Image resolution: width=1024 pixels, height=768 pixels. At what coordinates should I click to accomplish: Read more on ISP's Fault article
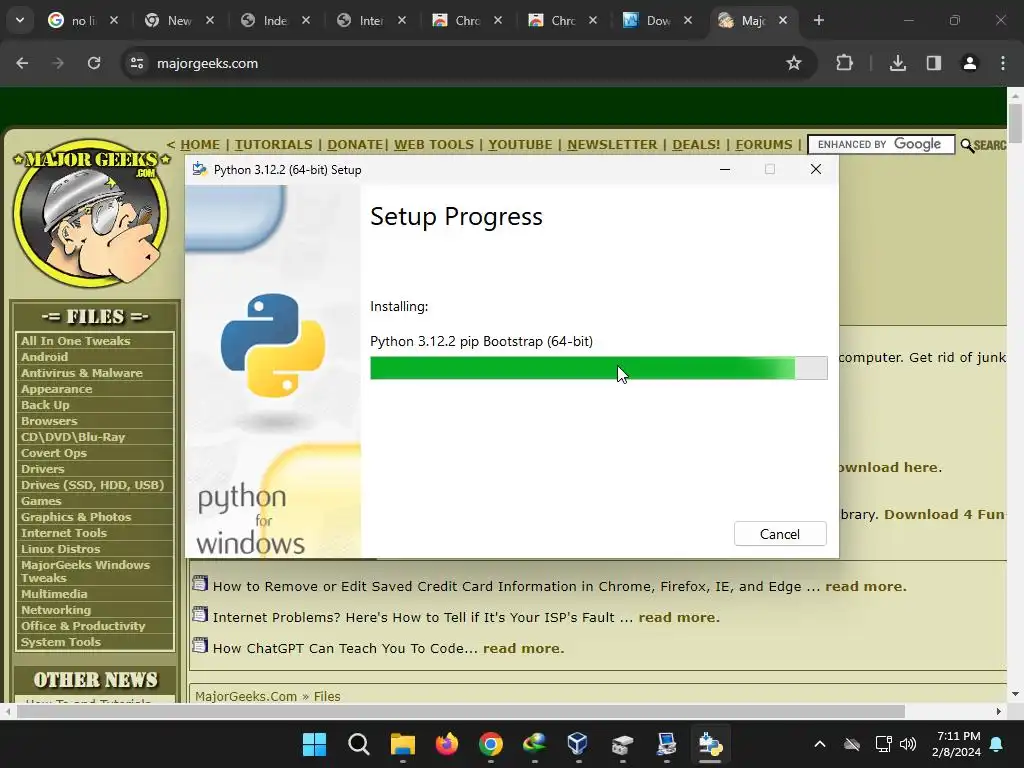[679, 618]
